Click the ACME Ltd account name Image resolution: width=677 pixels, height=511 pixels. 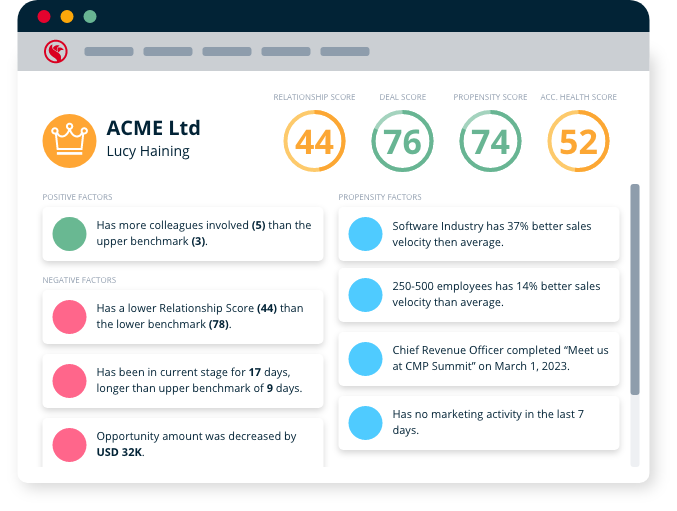(153, 128)
